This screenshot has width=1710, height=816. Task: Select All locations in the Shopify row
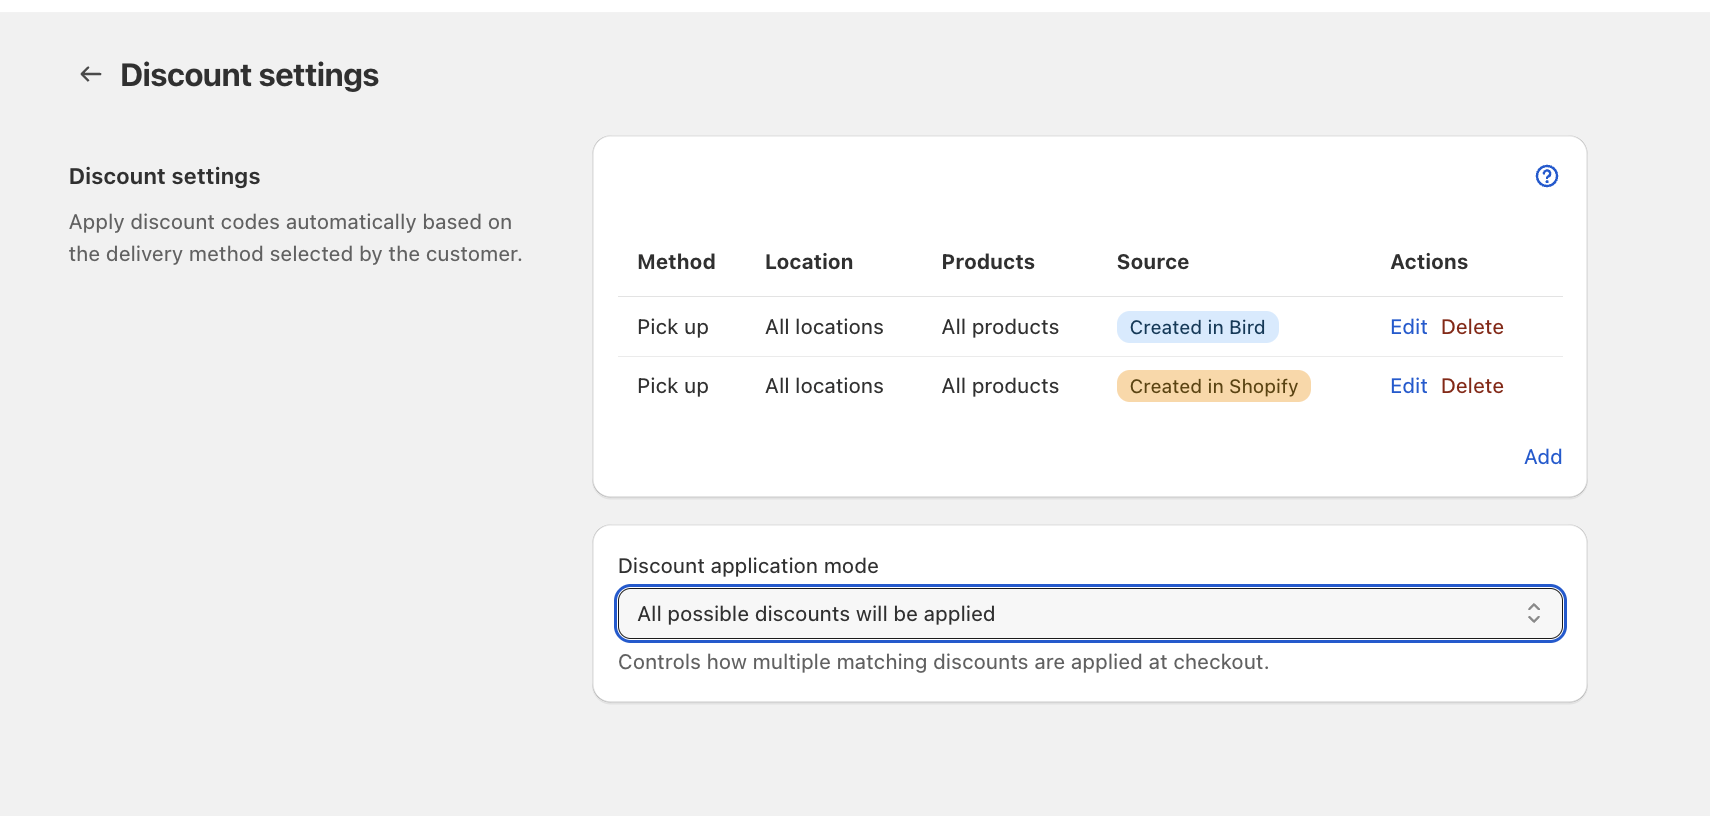pos(824,386)
